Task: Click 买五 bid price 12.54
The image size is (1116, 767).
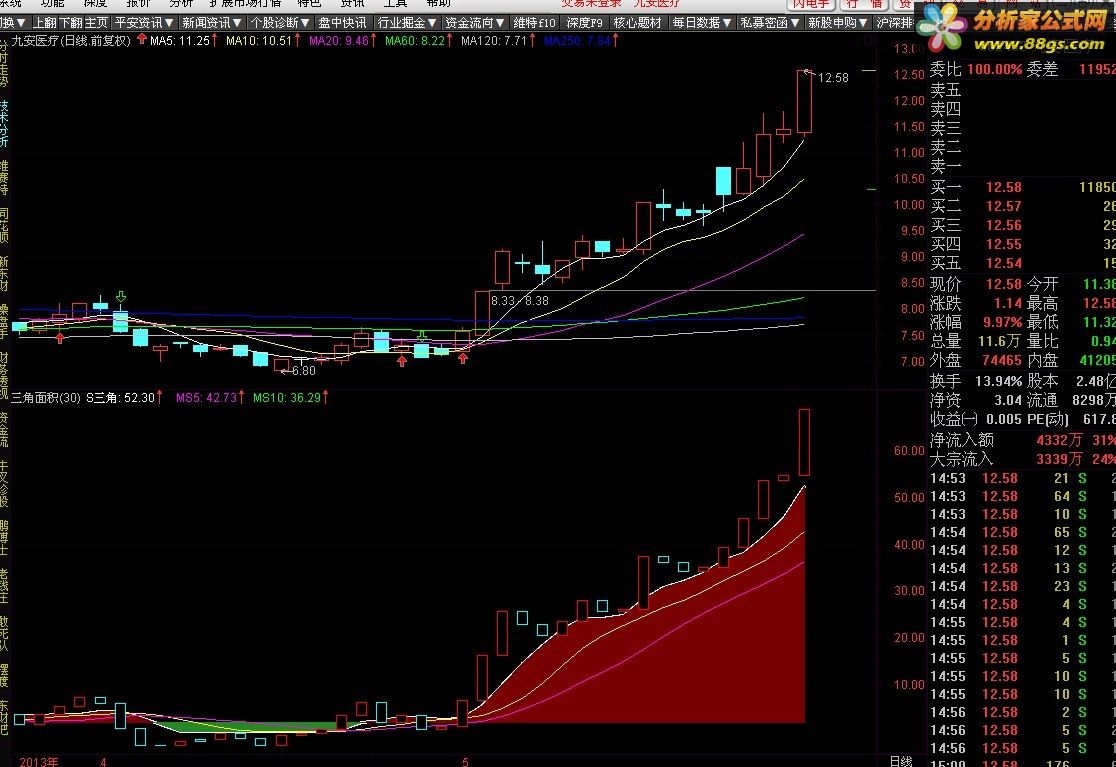Action: click(1004, 263)
